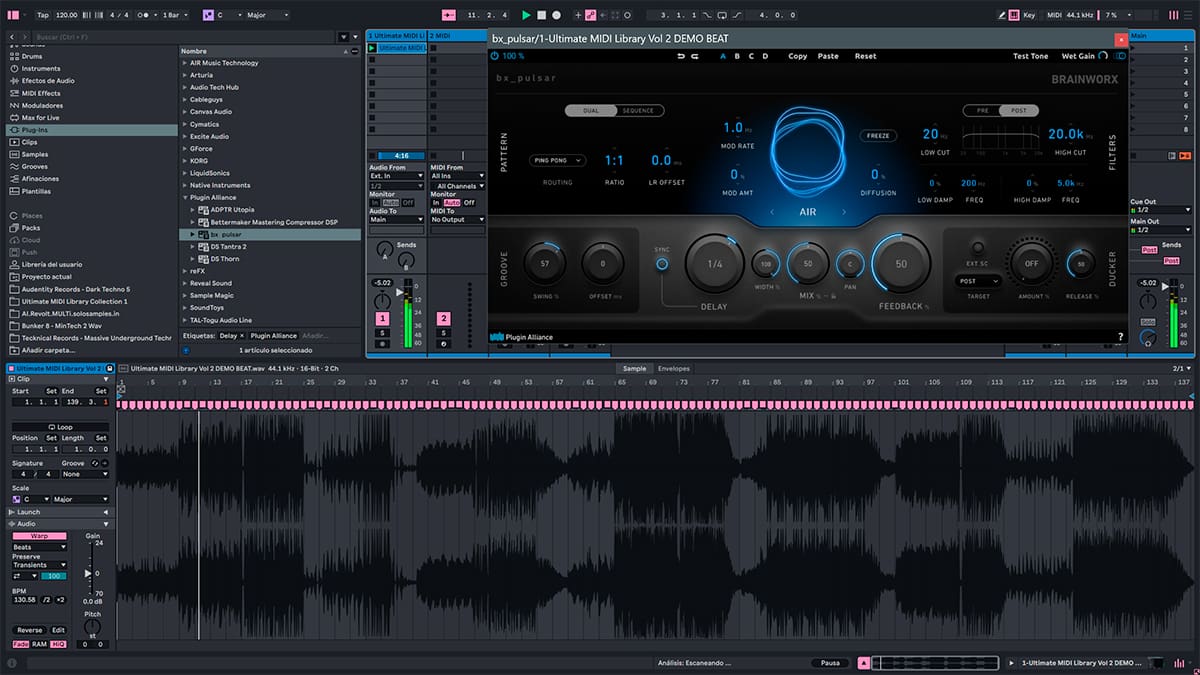Click the Key button in the top bar
Viewport: 1200px width, 675px height.
(x=1029, y=15)
